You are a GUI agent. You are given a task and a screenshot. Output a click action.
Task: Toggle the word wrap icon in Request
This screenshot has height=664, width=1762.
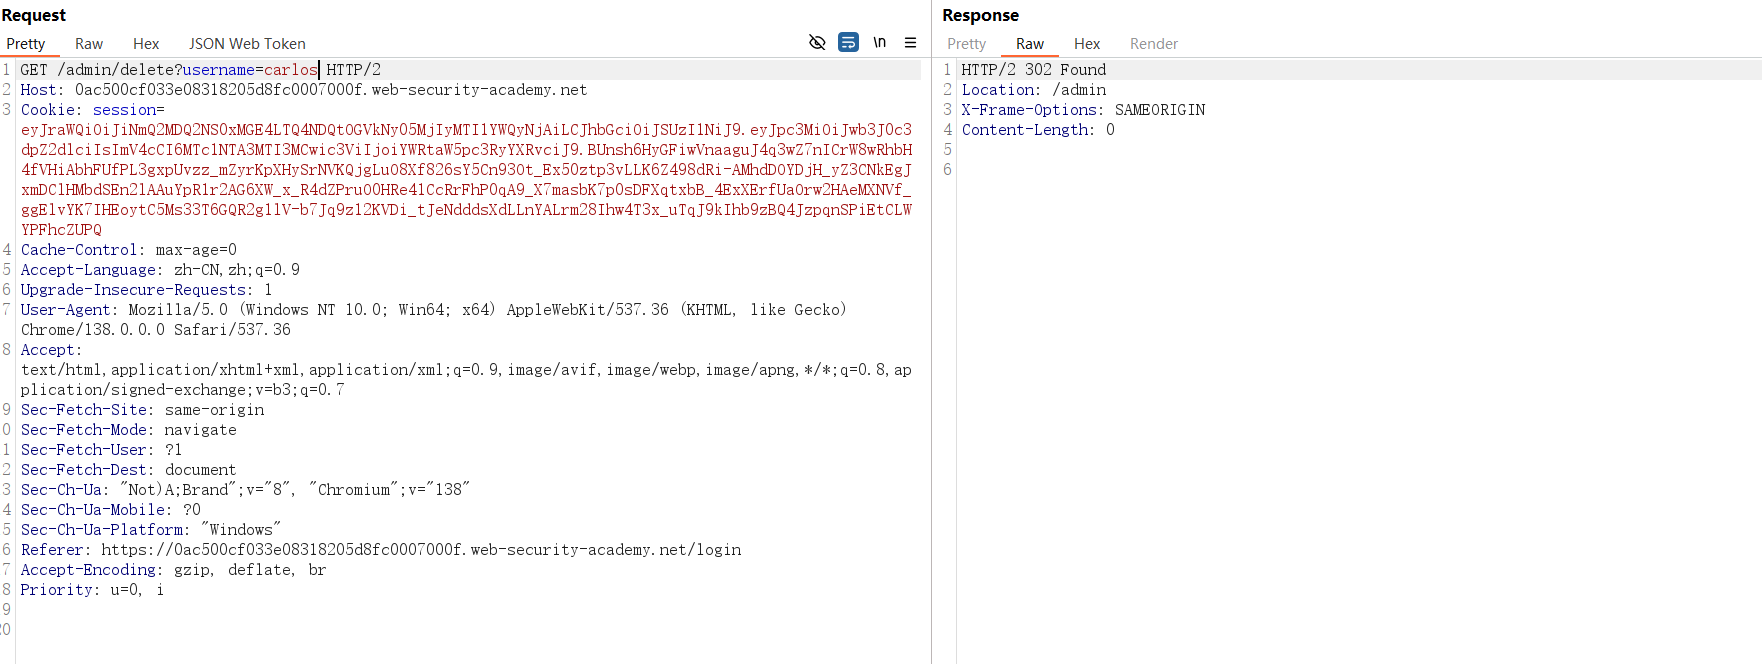(848, 42)
